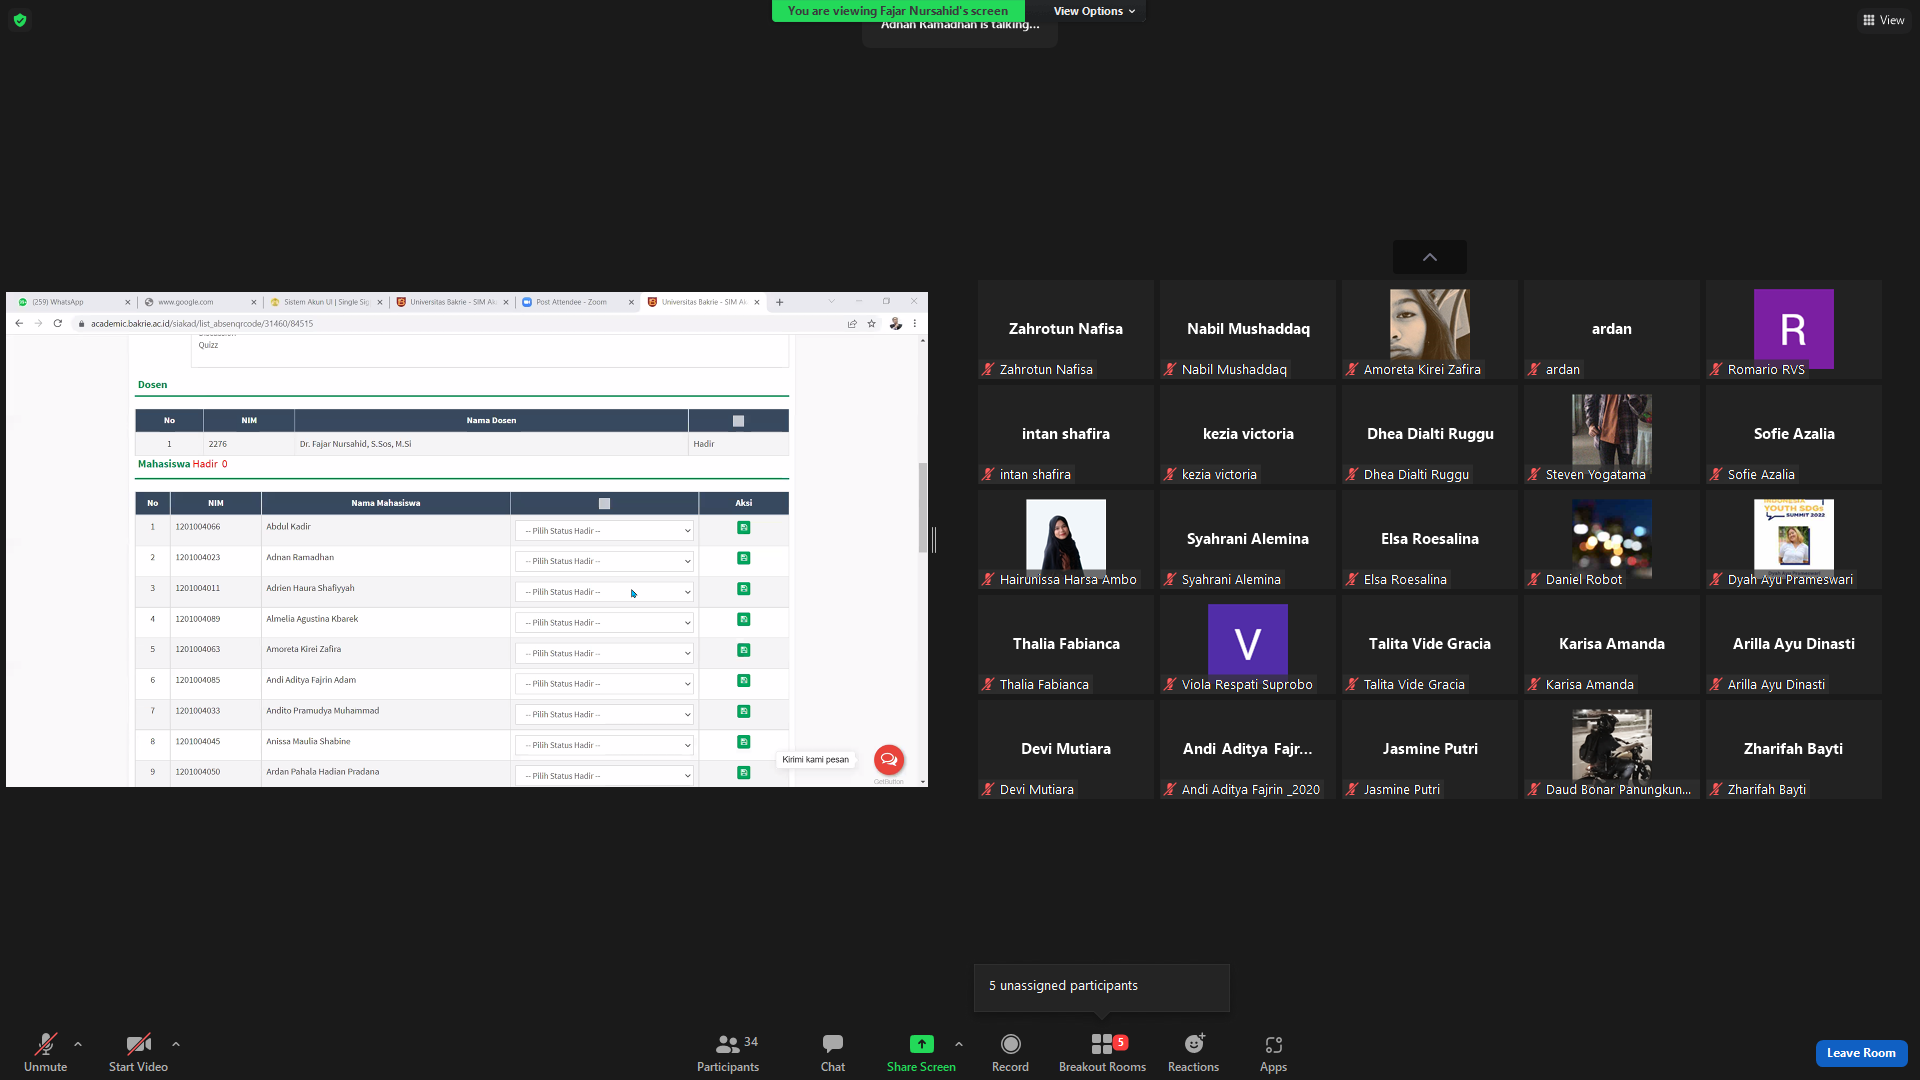Open status dropdown for Adnan Ramadhan

point(605,562)
